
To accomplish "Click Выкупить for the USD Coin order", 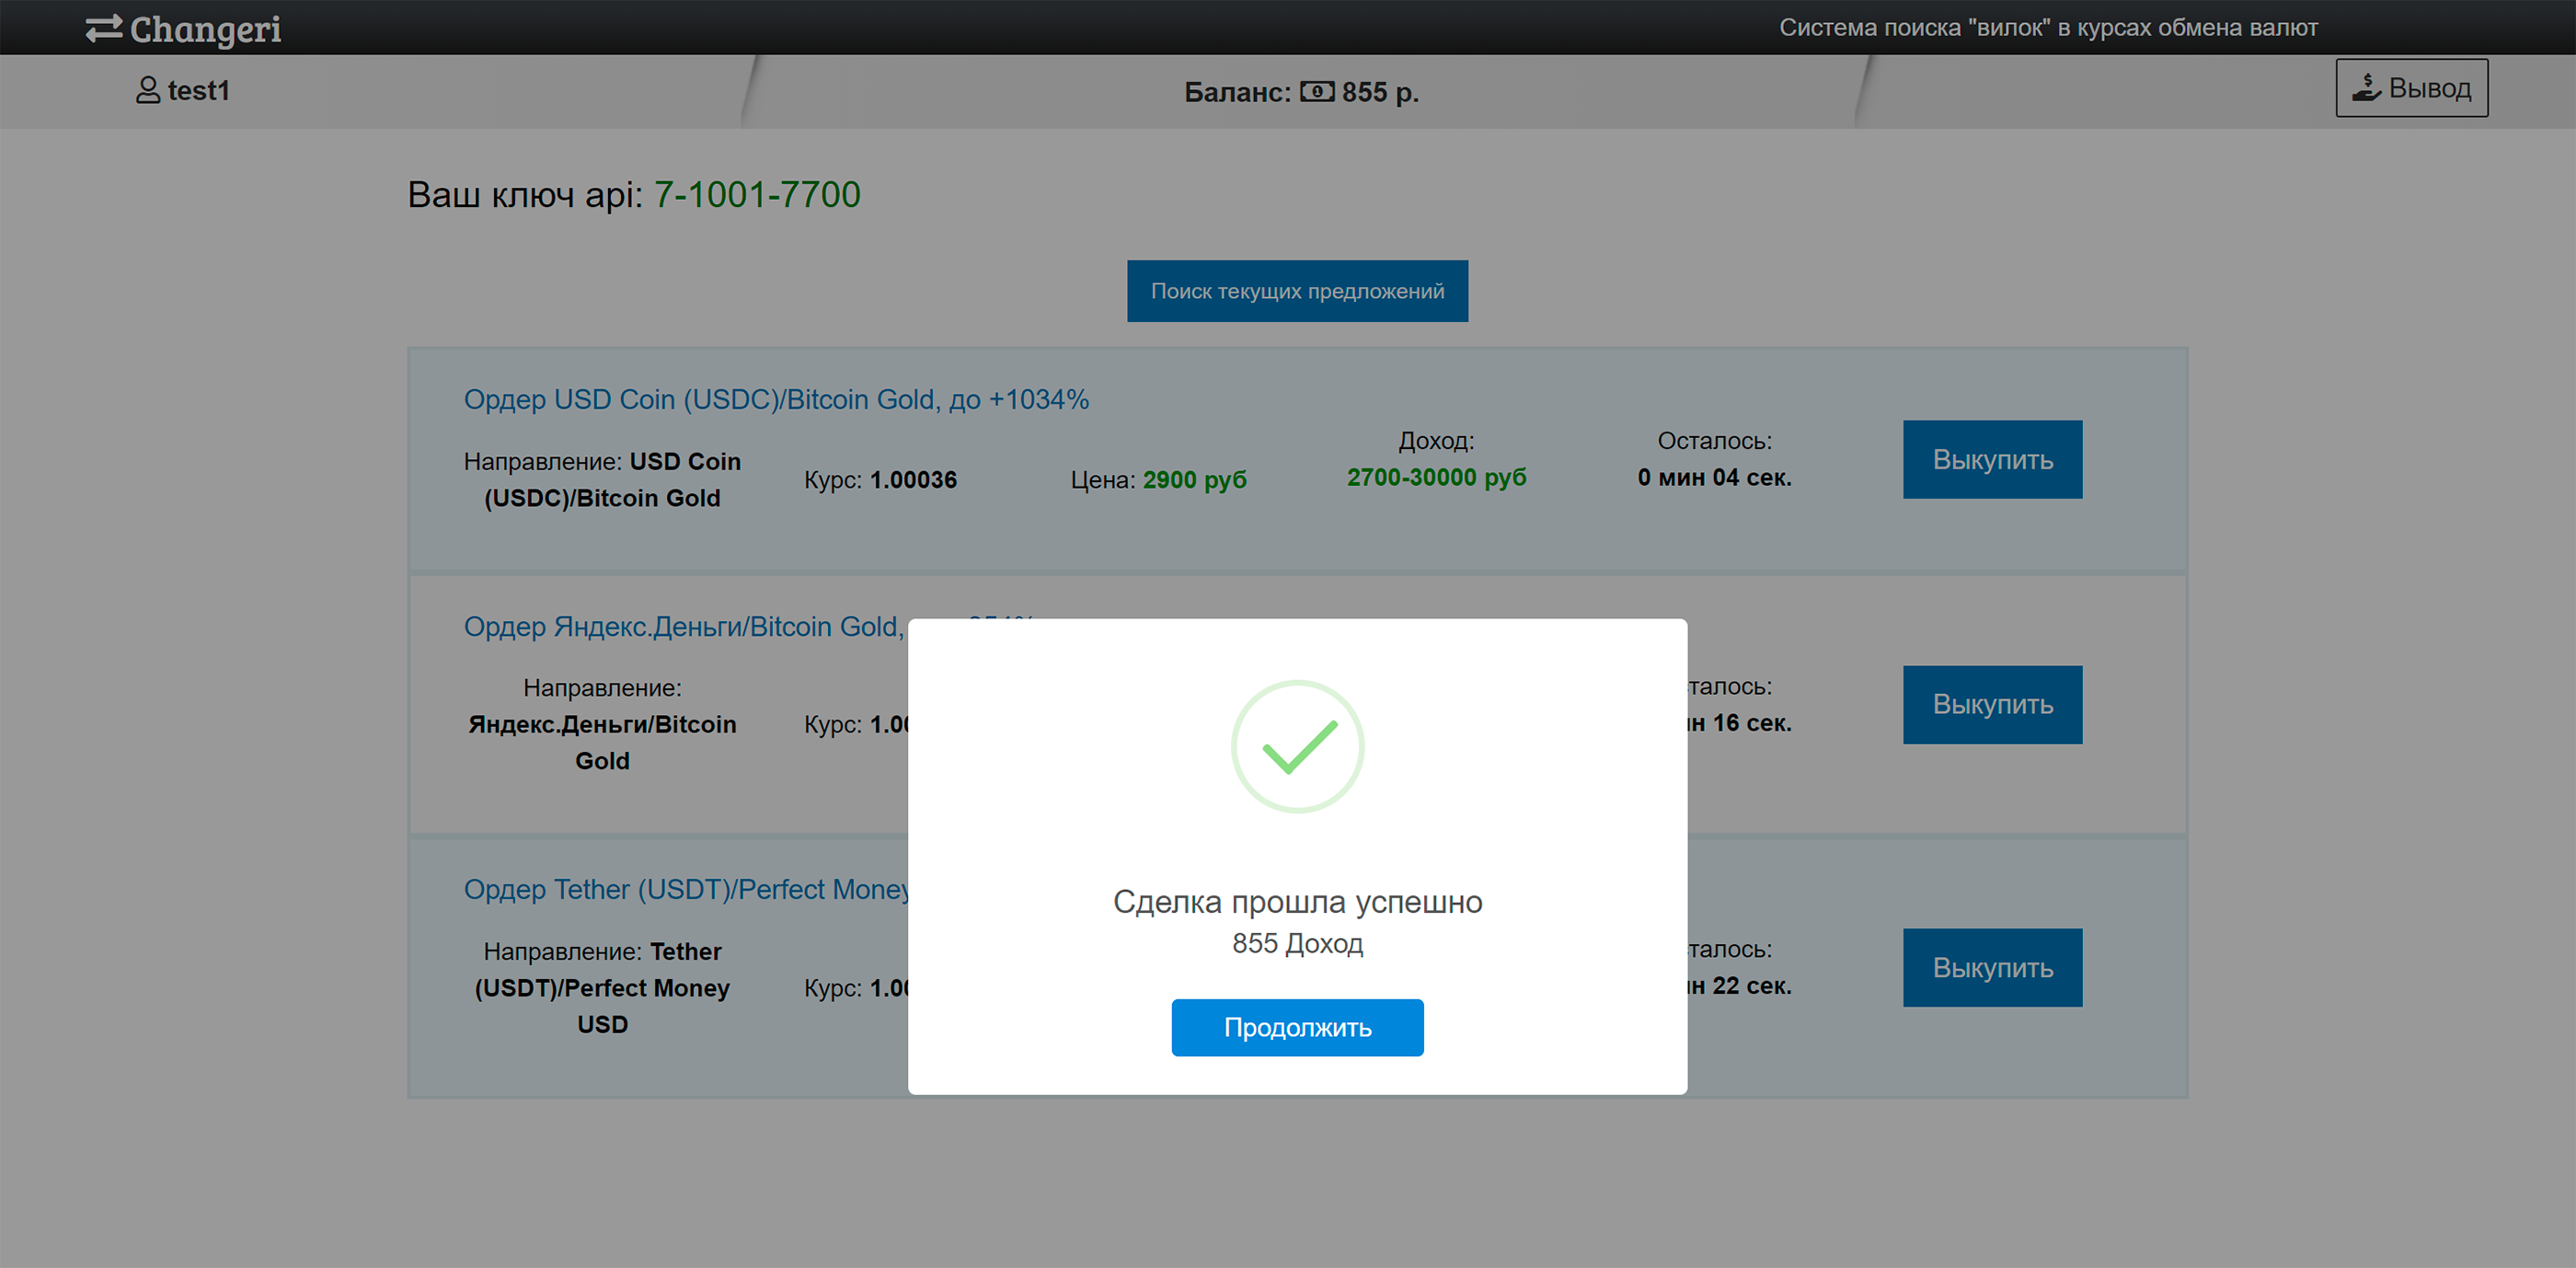I will [x=1992, y=459].
